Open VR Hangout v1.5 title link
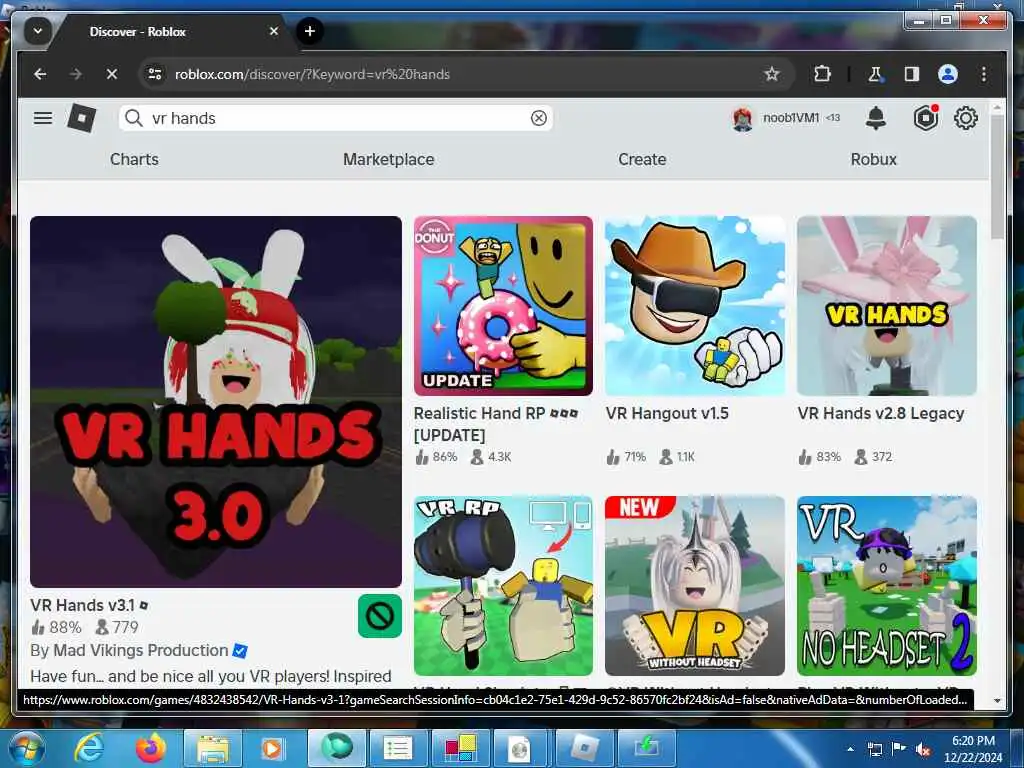 (x=667, y=413)
